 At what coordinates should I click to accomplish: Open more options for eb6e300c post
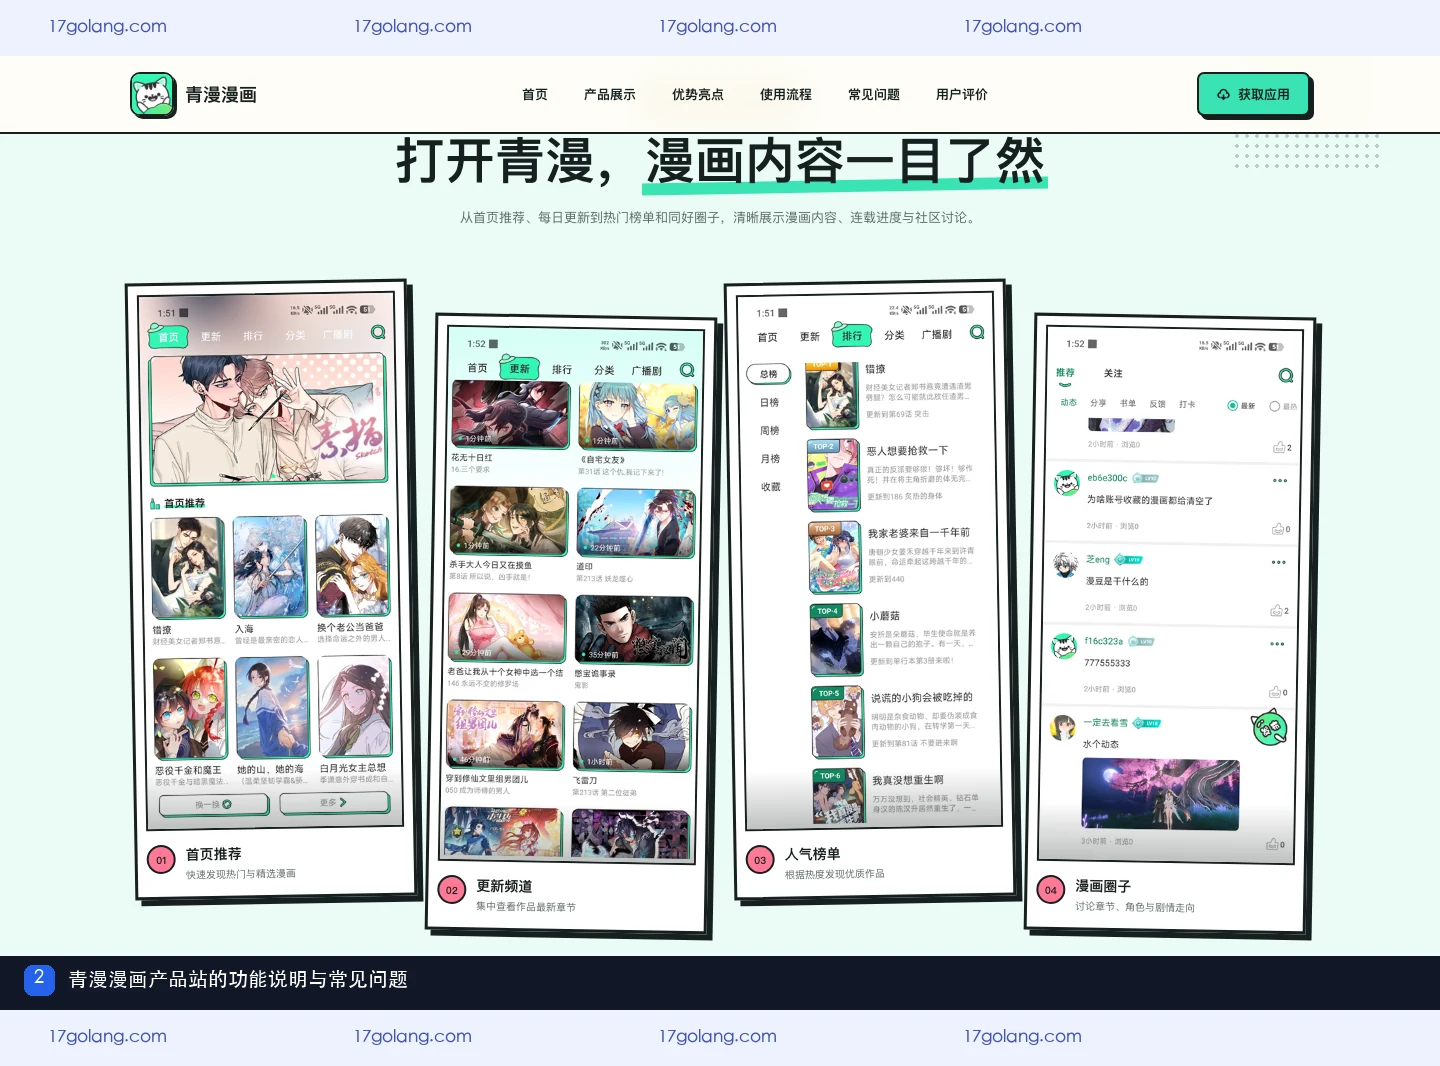pos(1280,481)
